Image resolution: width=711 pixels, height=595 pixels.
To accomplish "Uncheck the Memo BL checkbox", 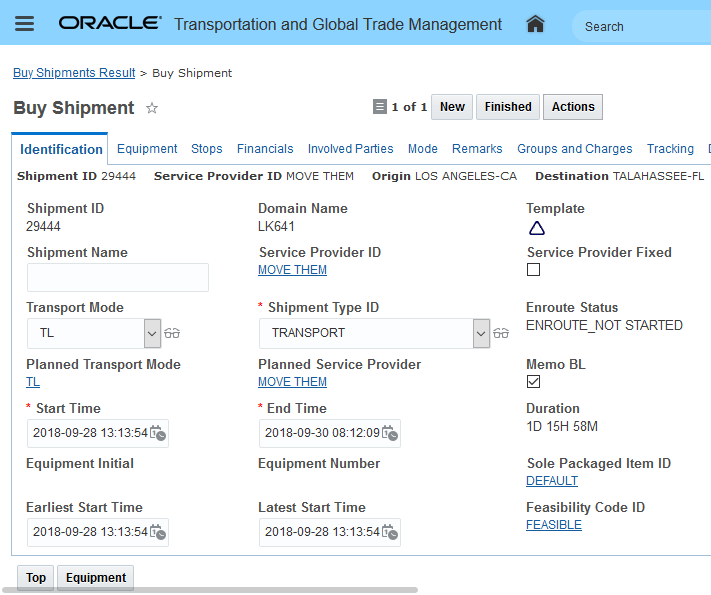I will click(x=533, y=382).
